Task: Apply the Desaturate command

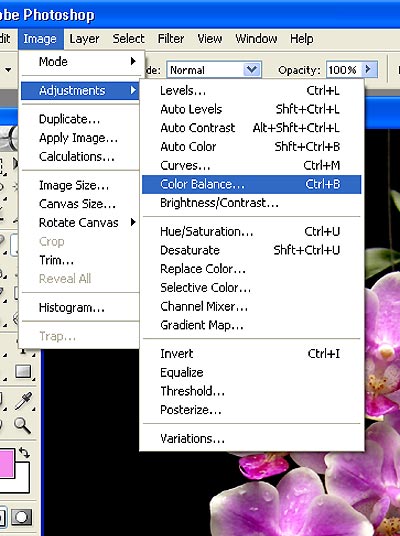Action: click(x=252, y=250)
